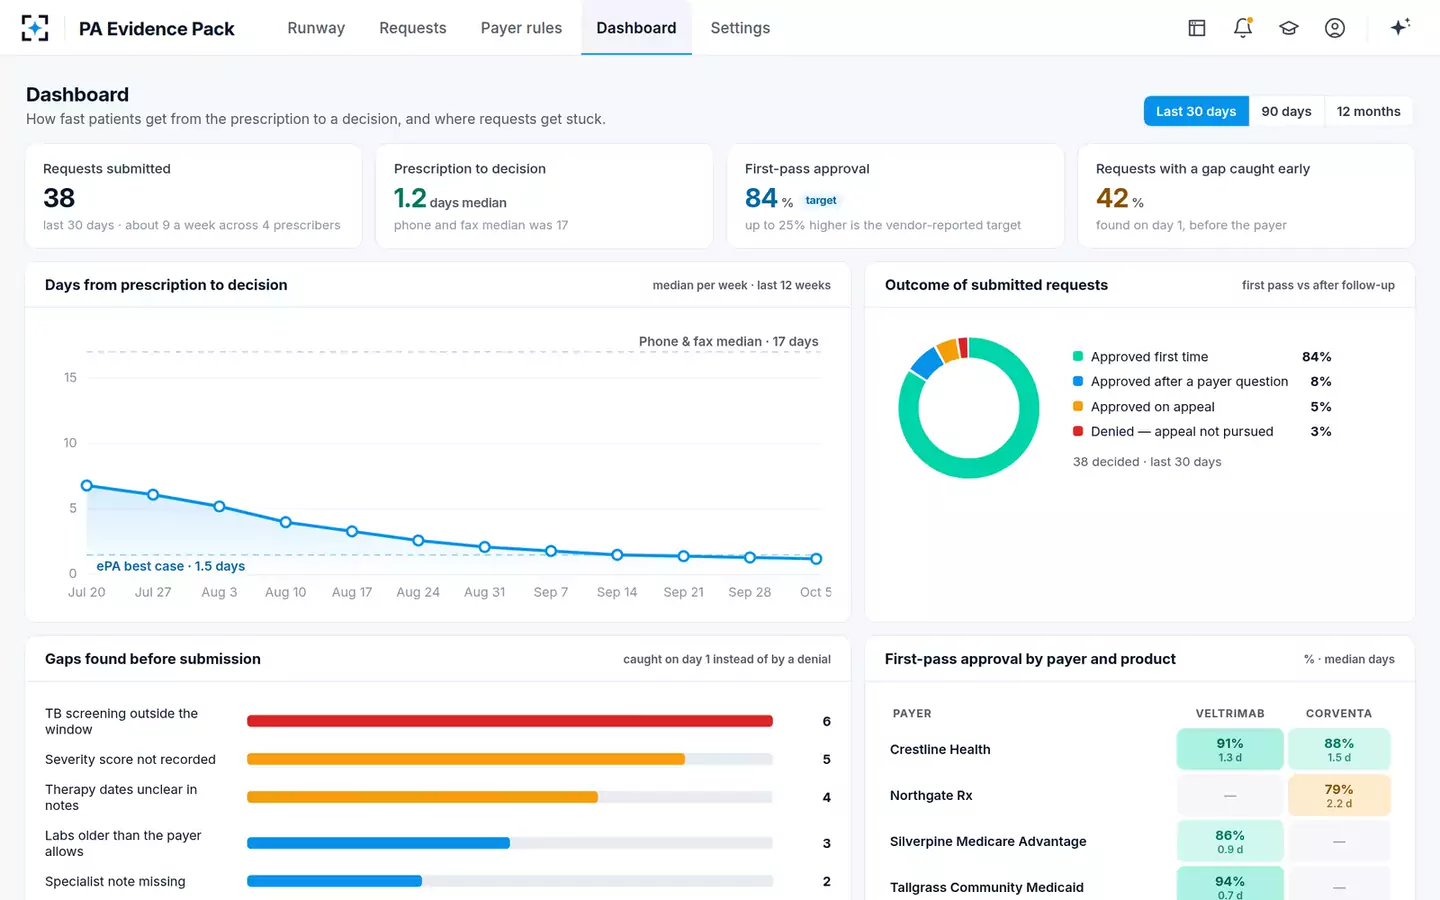Click the Tallgrass Community Medicaid payer name
Screen dimensions: 1440x900
[987, 887]
